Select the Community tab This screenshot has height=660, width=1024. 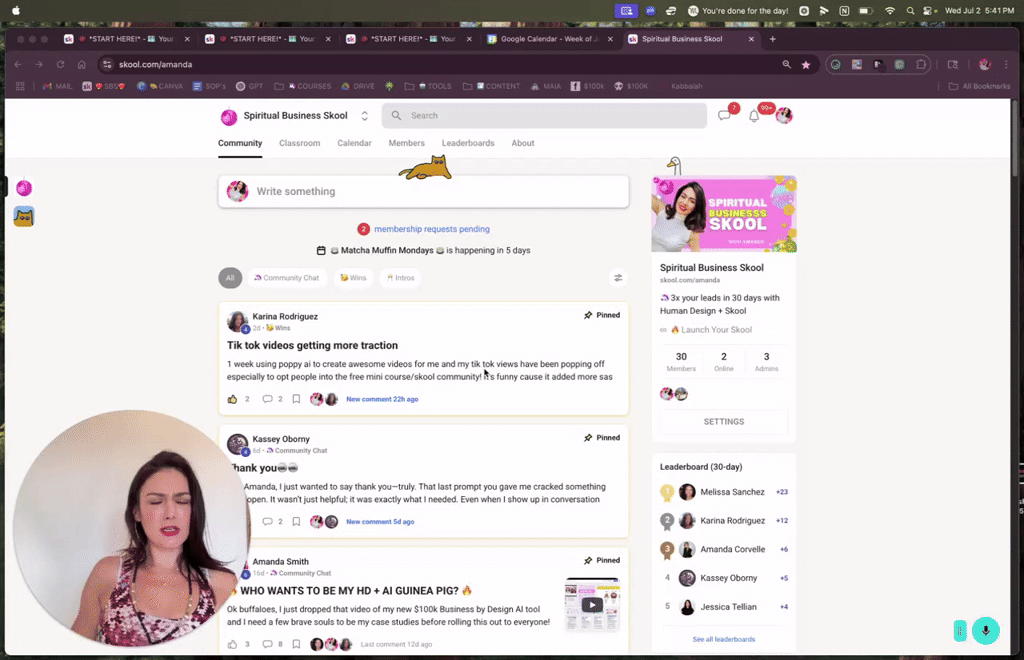pyautogui.click(x=240, y=143)
